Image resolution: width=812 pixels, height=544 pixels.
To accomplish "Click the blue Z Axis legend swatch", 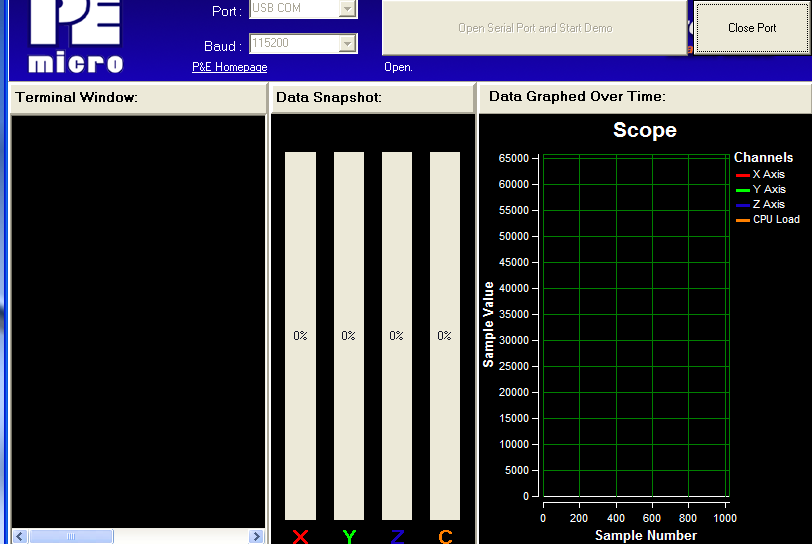I will [x=743, y=205].
